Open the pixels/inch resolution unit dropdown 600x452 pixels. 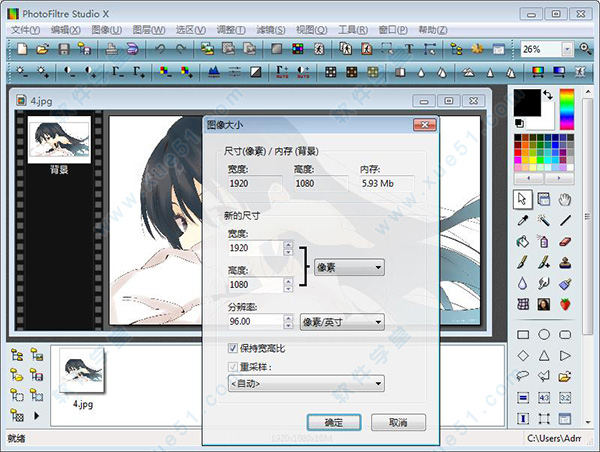coord(342,322)
